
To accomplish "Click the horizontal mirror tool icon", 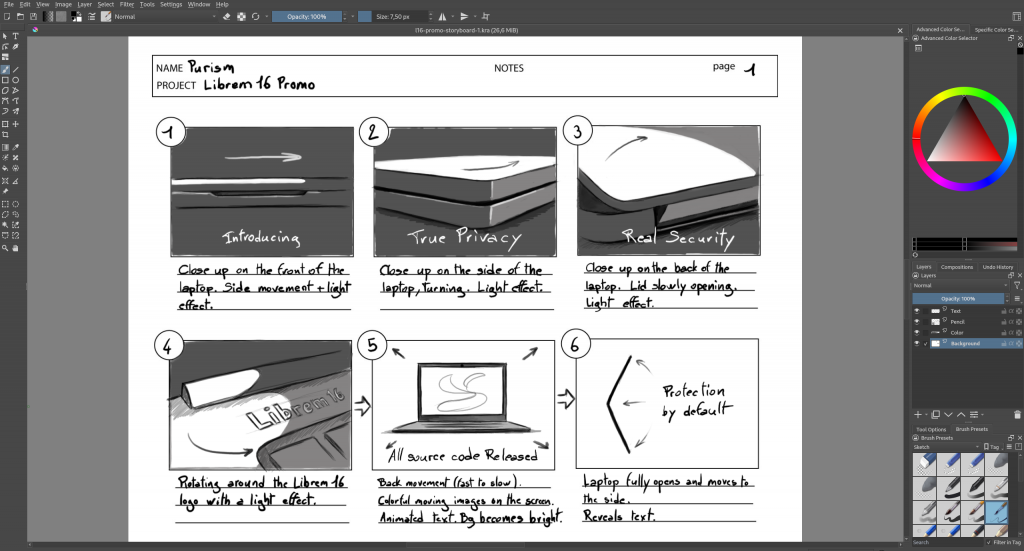I will pos(442,16).
